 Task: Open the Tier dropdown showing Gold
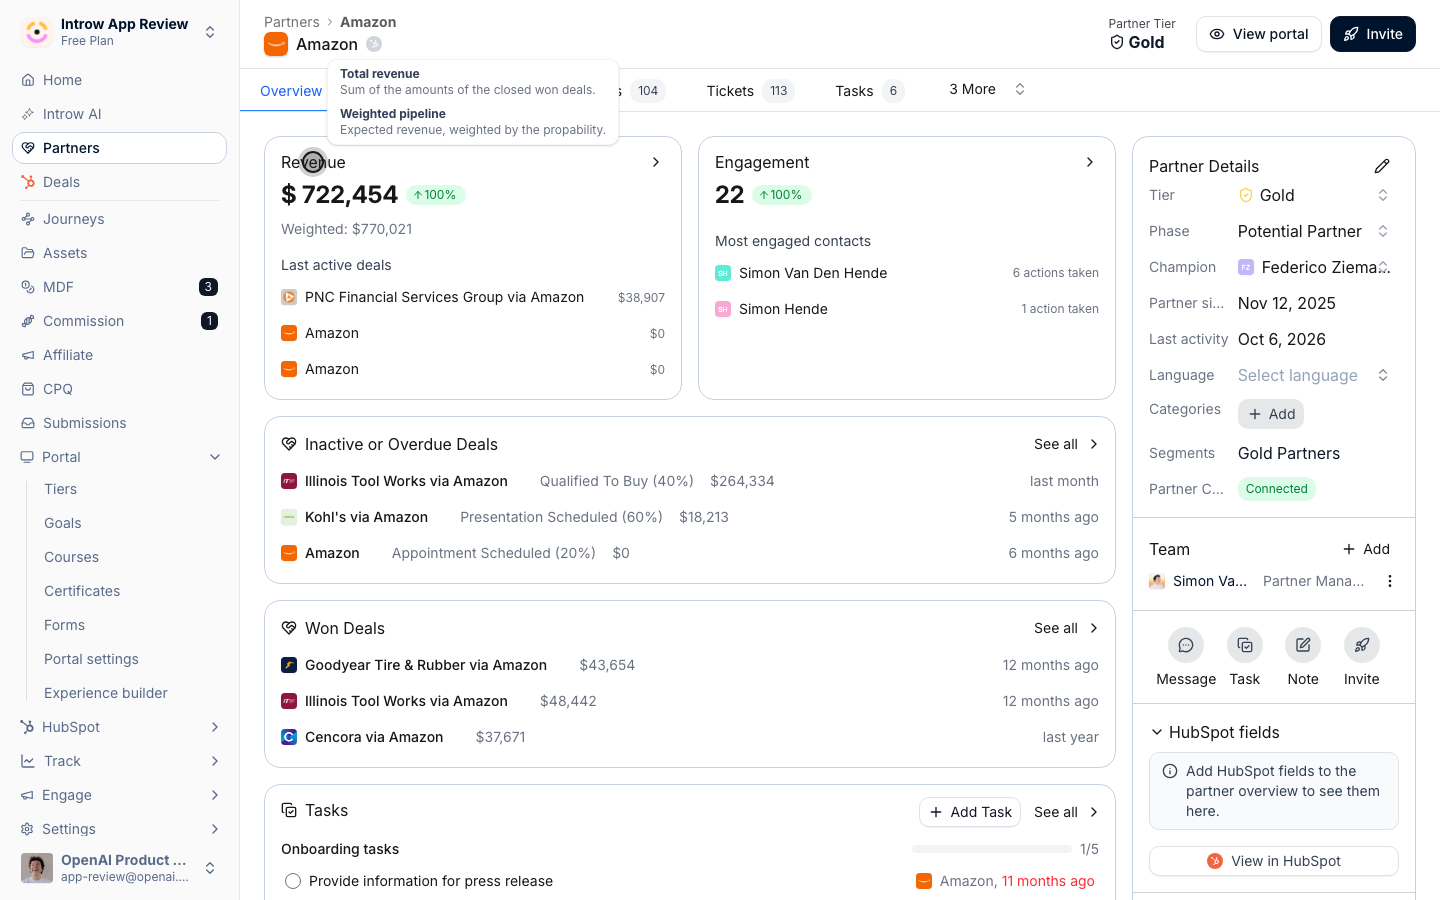(1314, 195)
